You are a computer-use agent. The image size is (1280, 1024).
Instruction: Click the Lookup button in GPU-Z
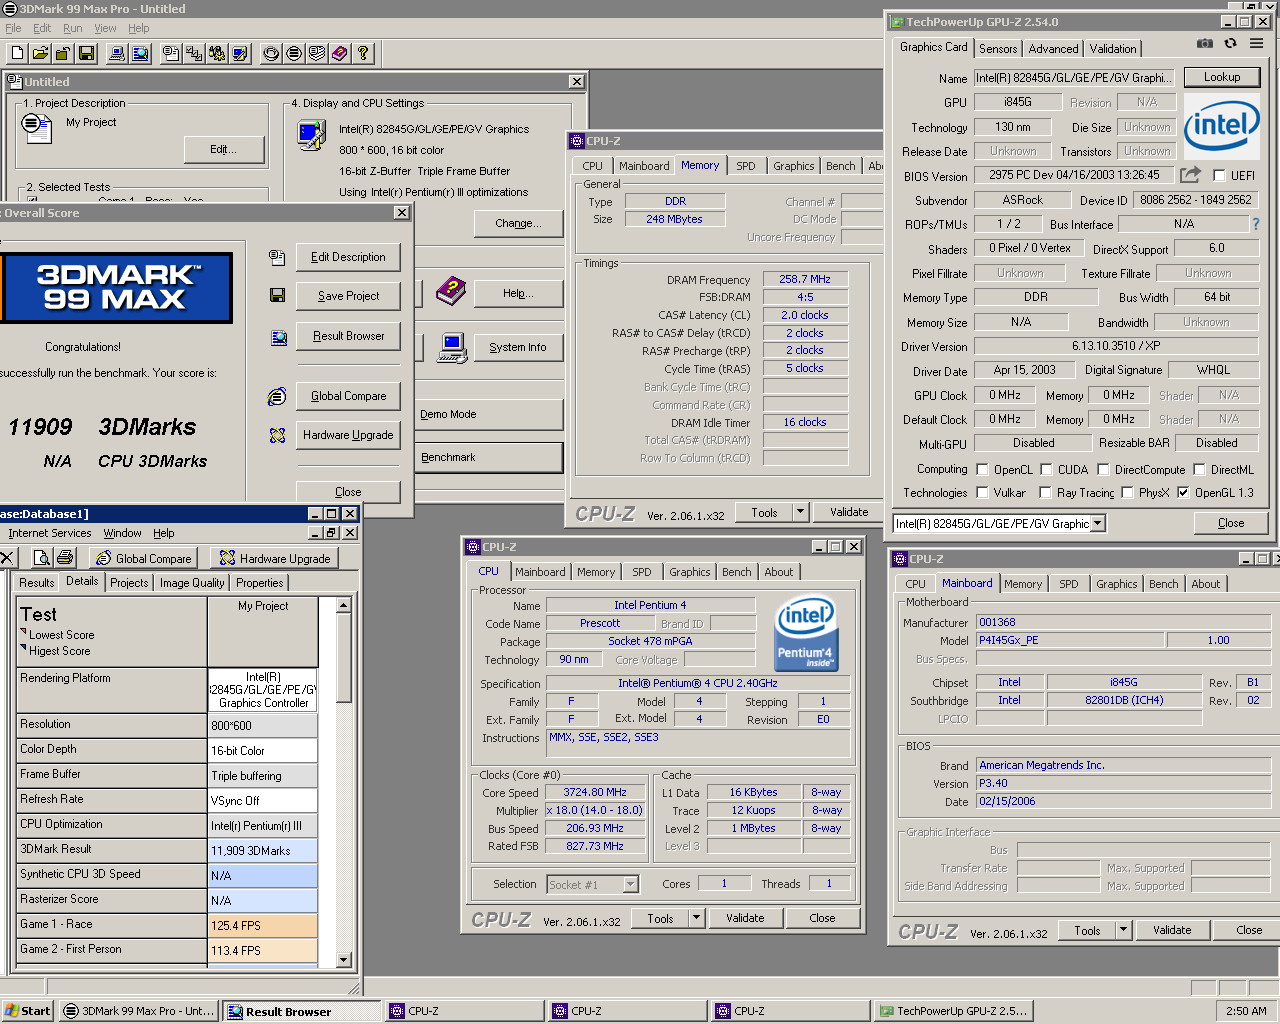[x=1222, y=77]
